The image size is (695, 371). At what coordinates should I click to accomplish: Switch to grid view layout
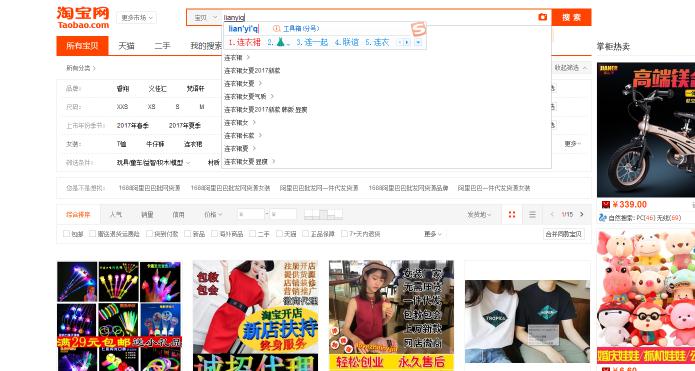[x=512, y=215]
